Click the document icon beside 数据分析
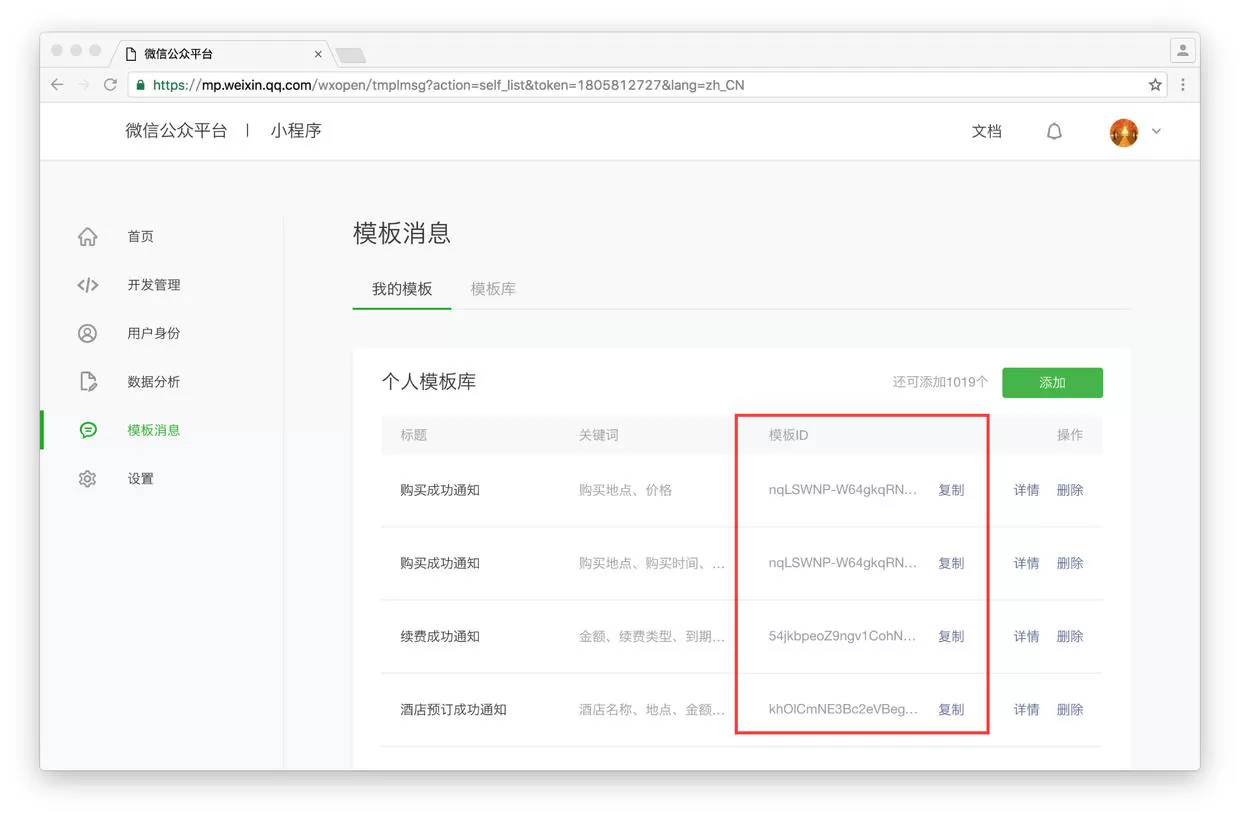 click(x=88, y=382)
